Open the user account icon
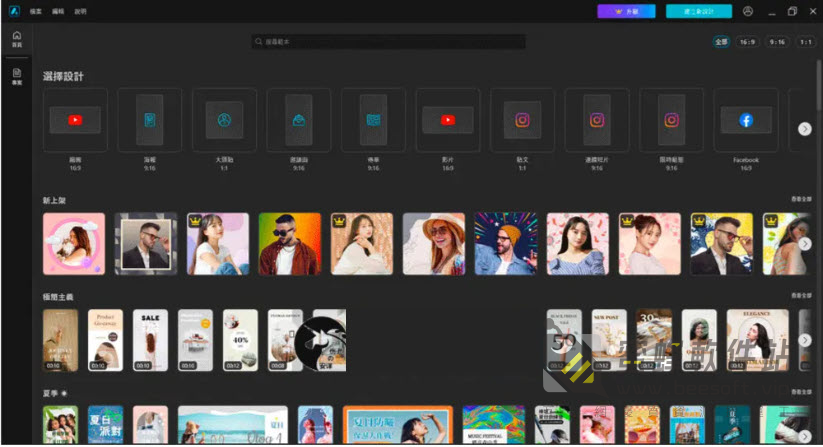 coord(748,11)
